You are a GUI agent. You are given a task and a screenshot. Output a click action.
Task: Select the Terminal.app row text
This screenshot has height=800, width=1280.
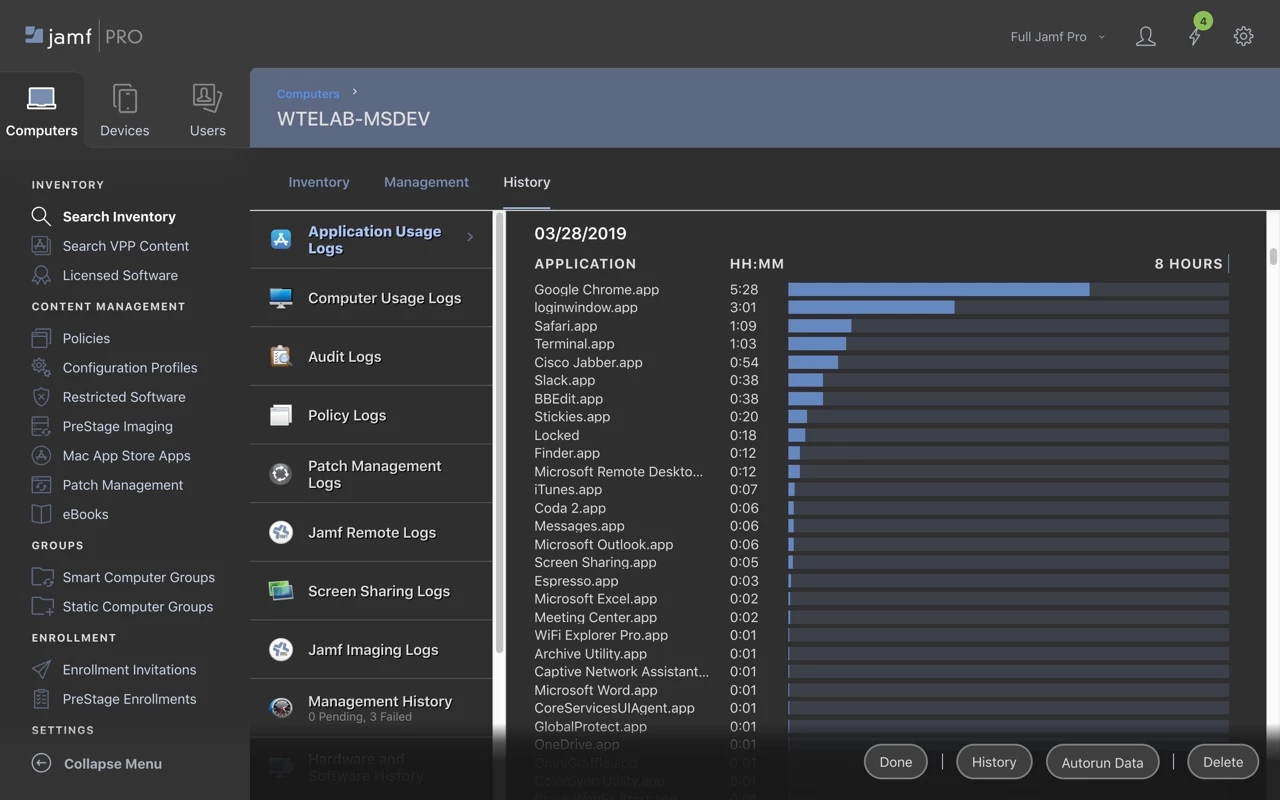(x=574, y=344)
